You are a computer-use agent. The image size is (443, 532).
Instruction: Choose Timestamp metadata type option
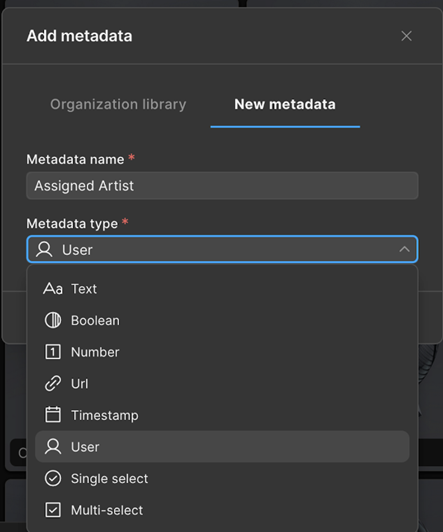pyautogui.click(x=222, y=415)
